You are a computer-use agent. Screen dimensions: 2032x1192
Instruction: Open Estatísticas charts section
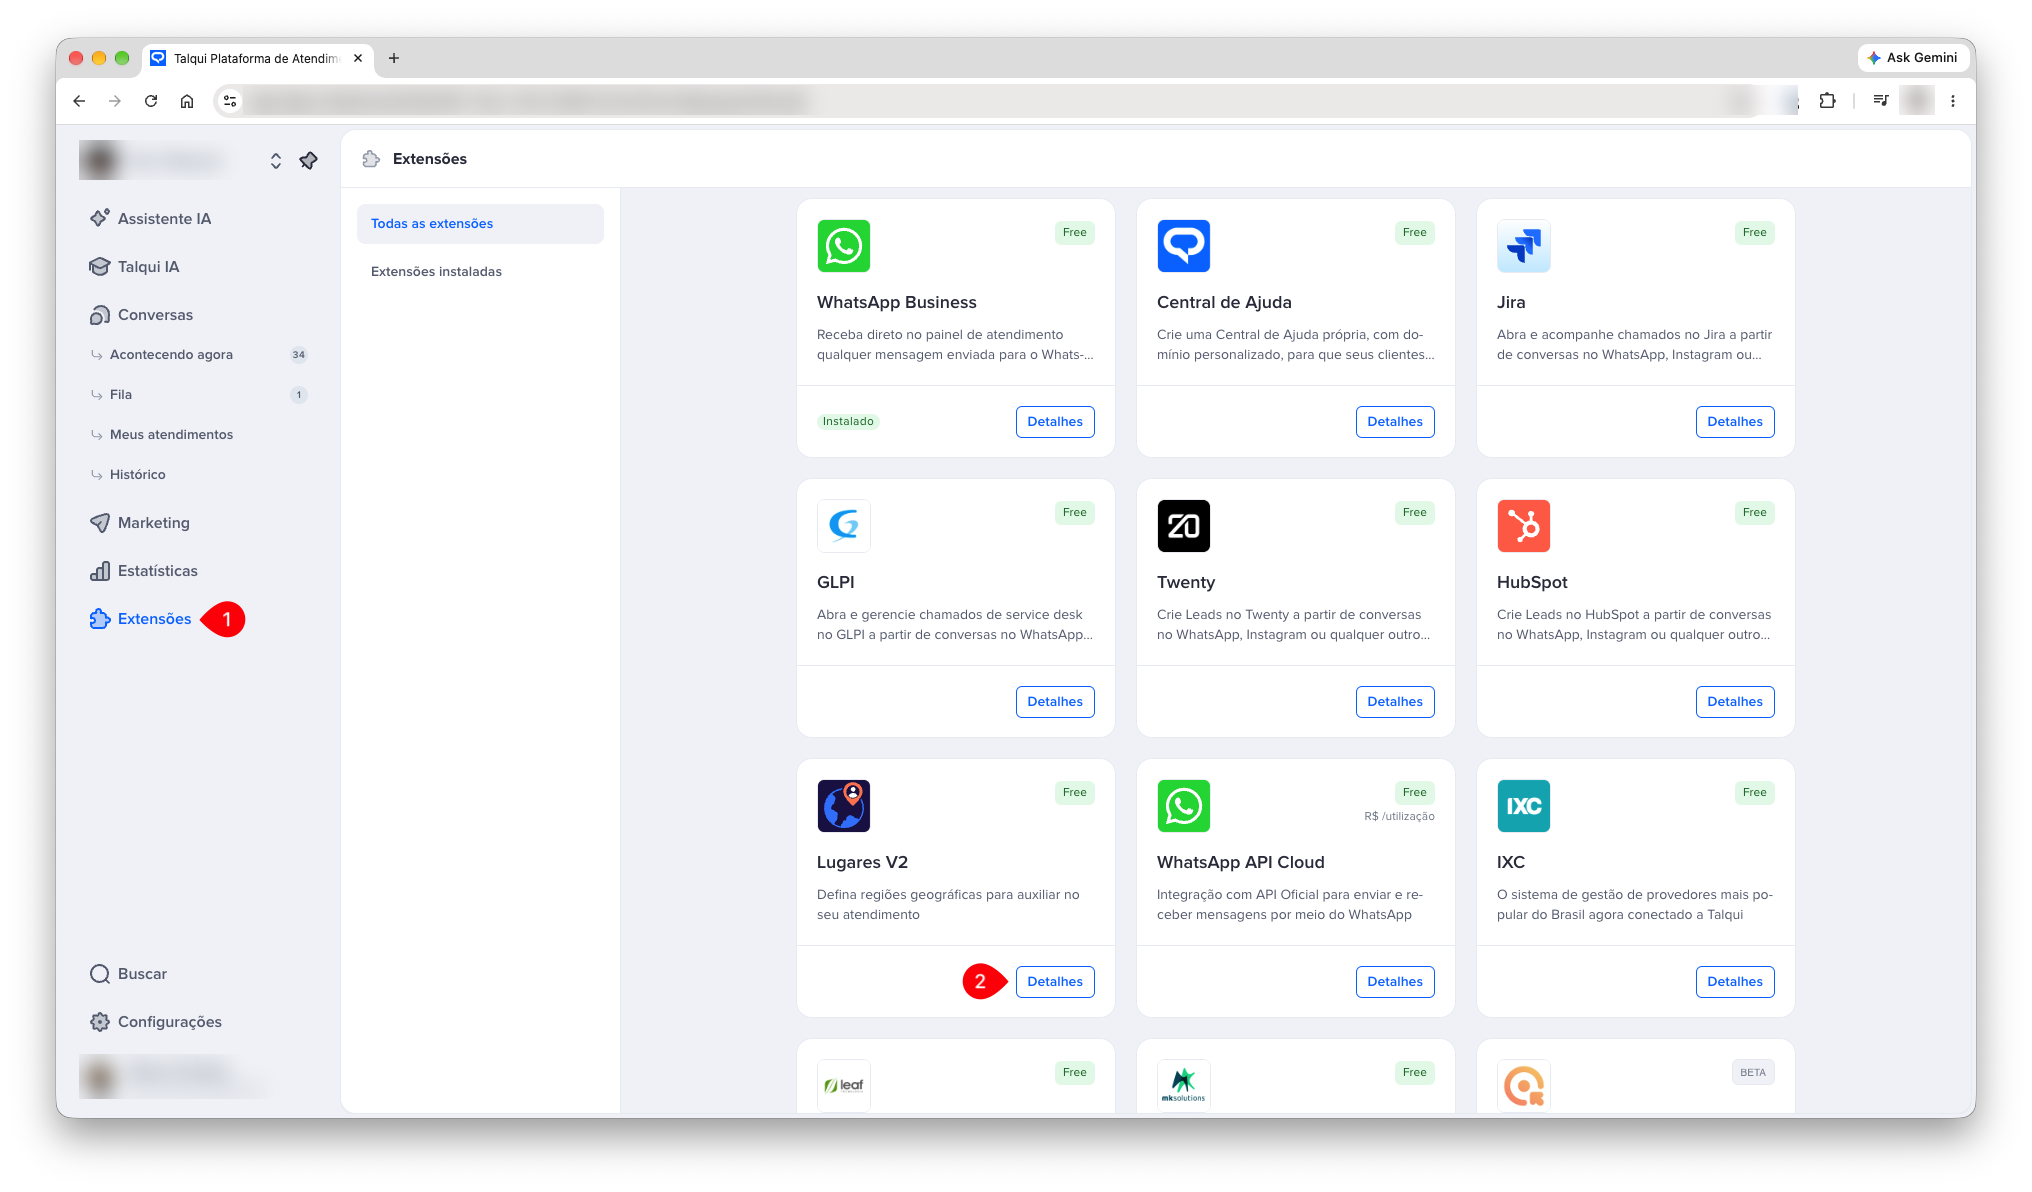click(x=144, y=570)
